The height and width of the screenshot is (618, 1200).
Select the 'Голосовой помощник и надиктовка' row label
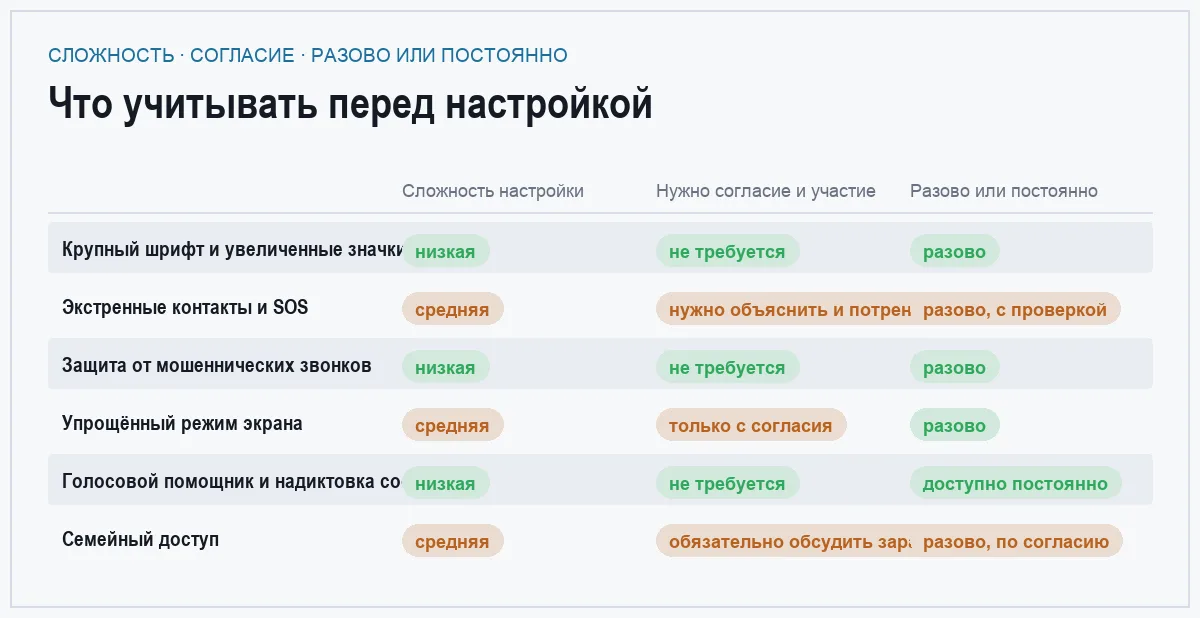tap(232, 481)
